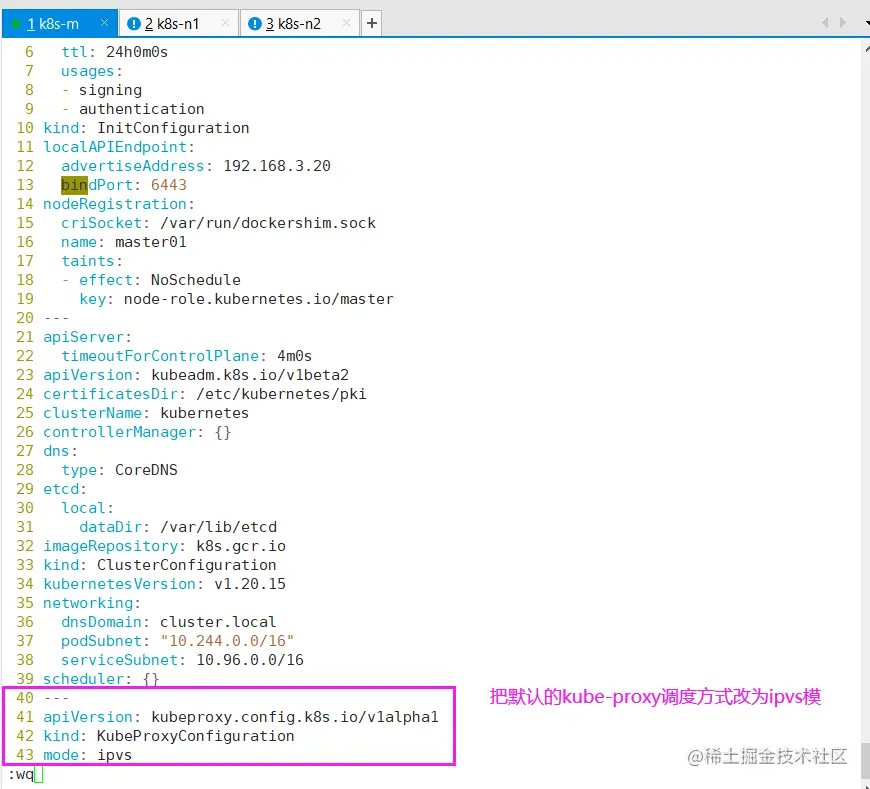This screenshot has height=789, width=870.
Task: Click the advertiseAddress value 192.168.3.20
Action: [277, 166]
